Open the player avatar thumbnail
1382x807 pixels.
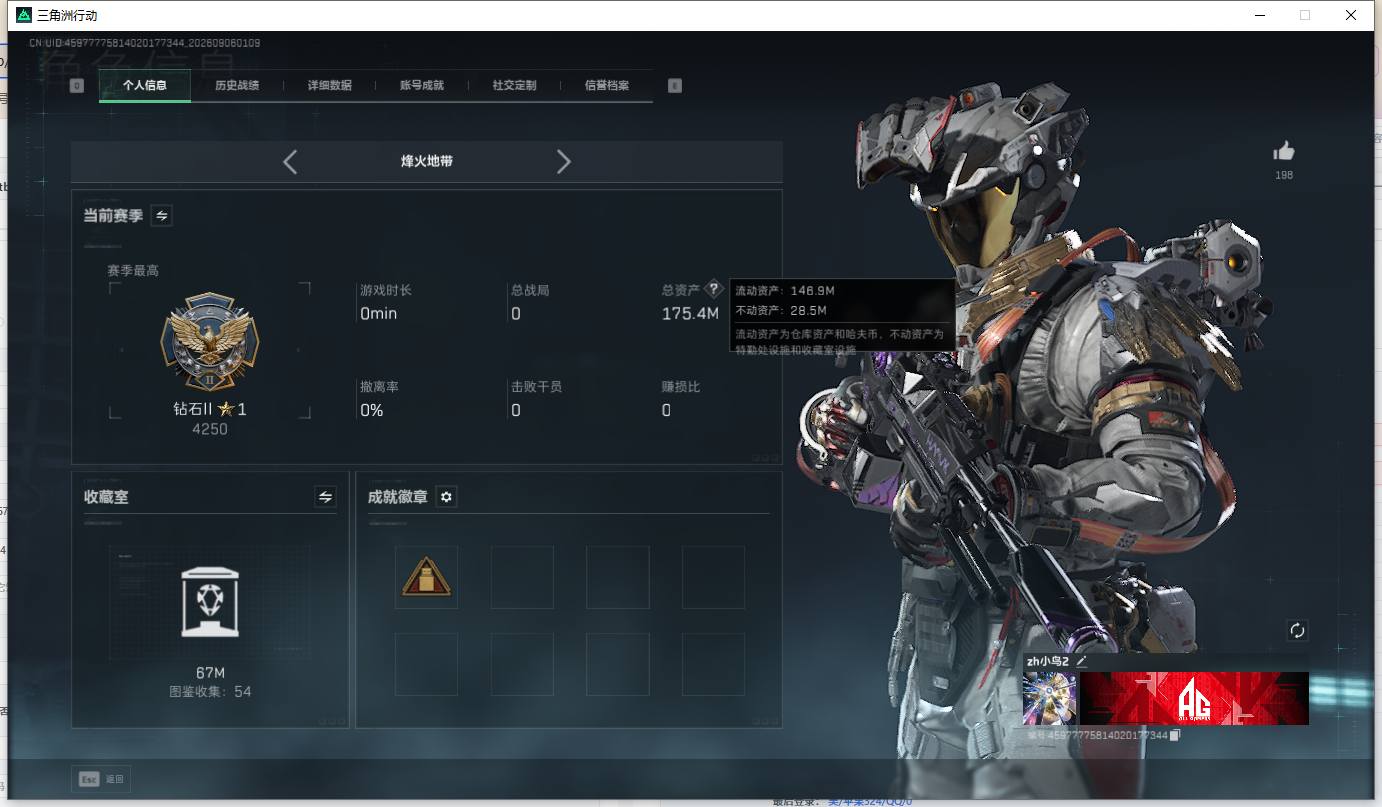pyautogui.click(x=1050, y=698)
